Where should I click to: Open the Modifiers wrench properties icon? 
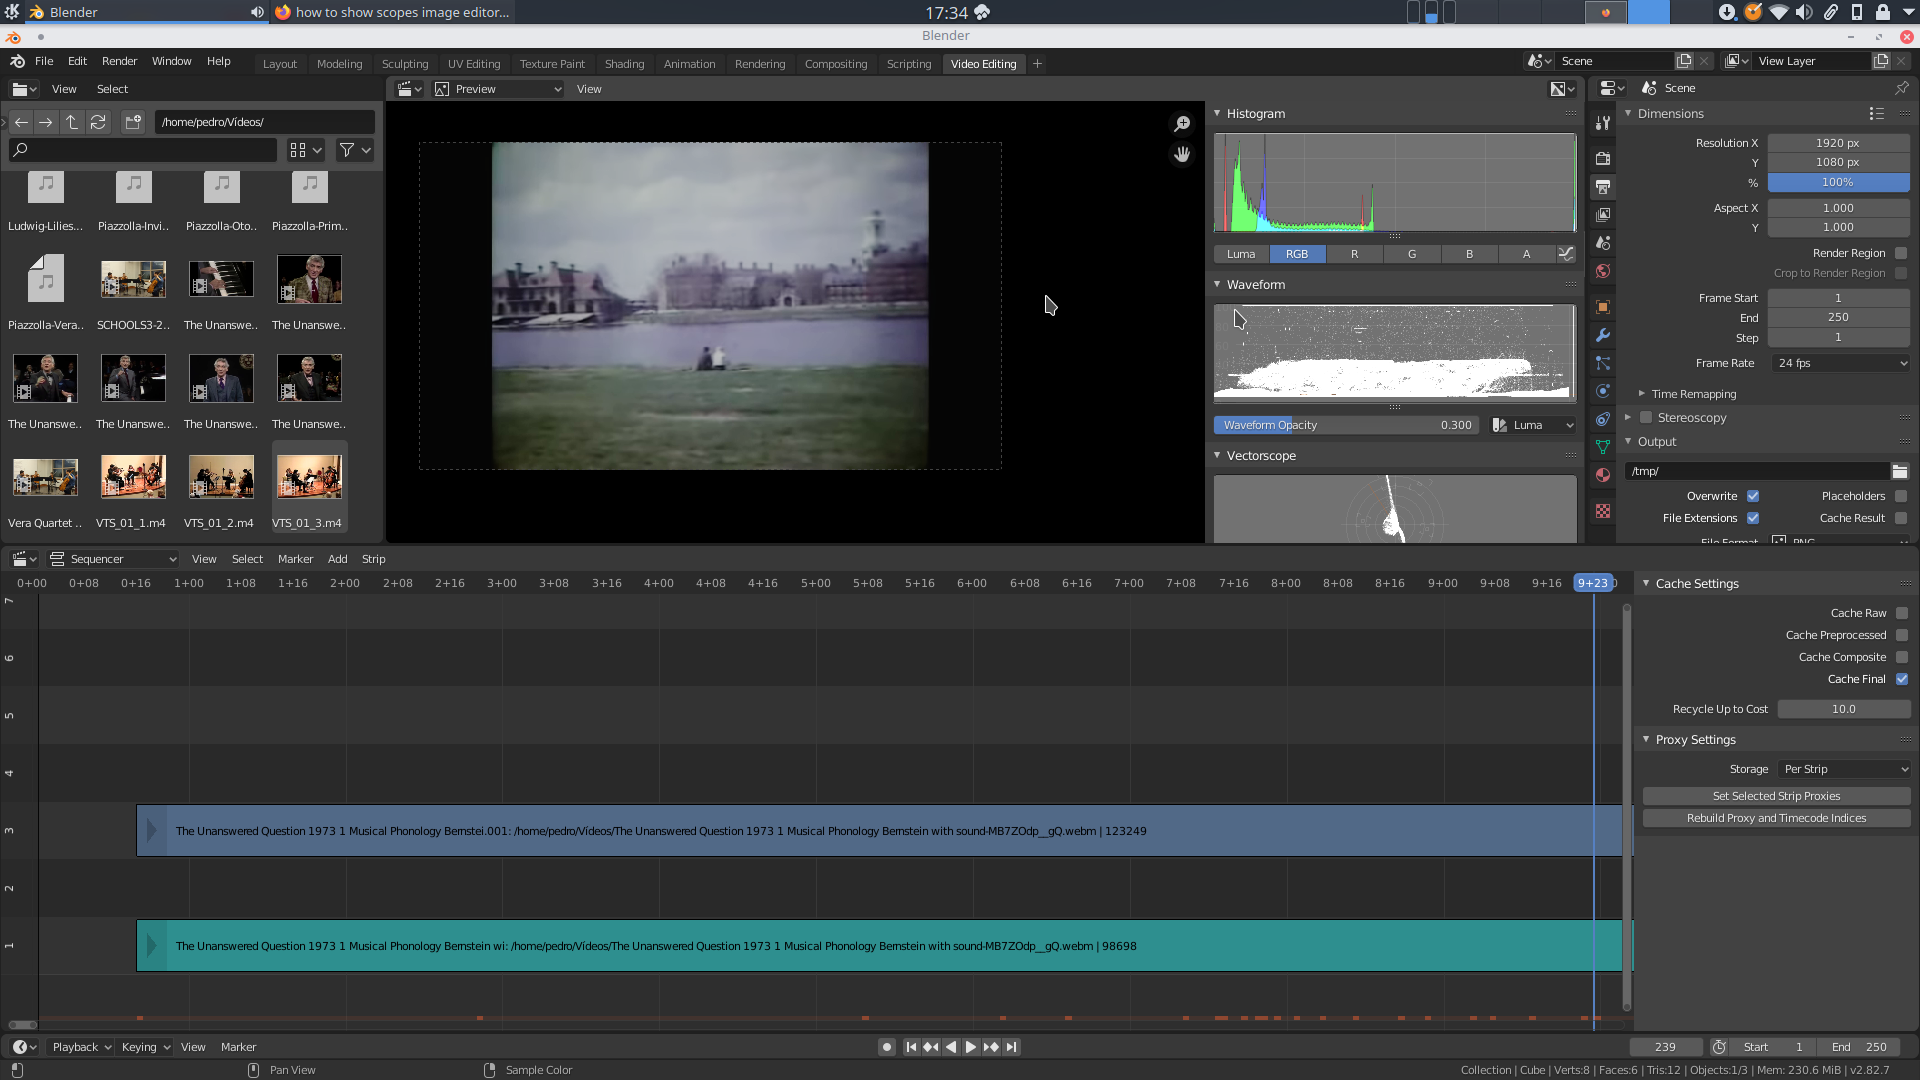point(1603,335)
